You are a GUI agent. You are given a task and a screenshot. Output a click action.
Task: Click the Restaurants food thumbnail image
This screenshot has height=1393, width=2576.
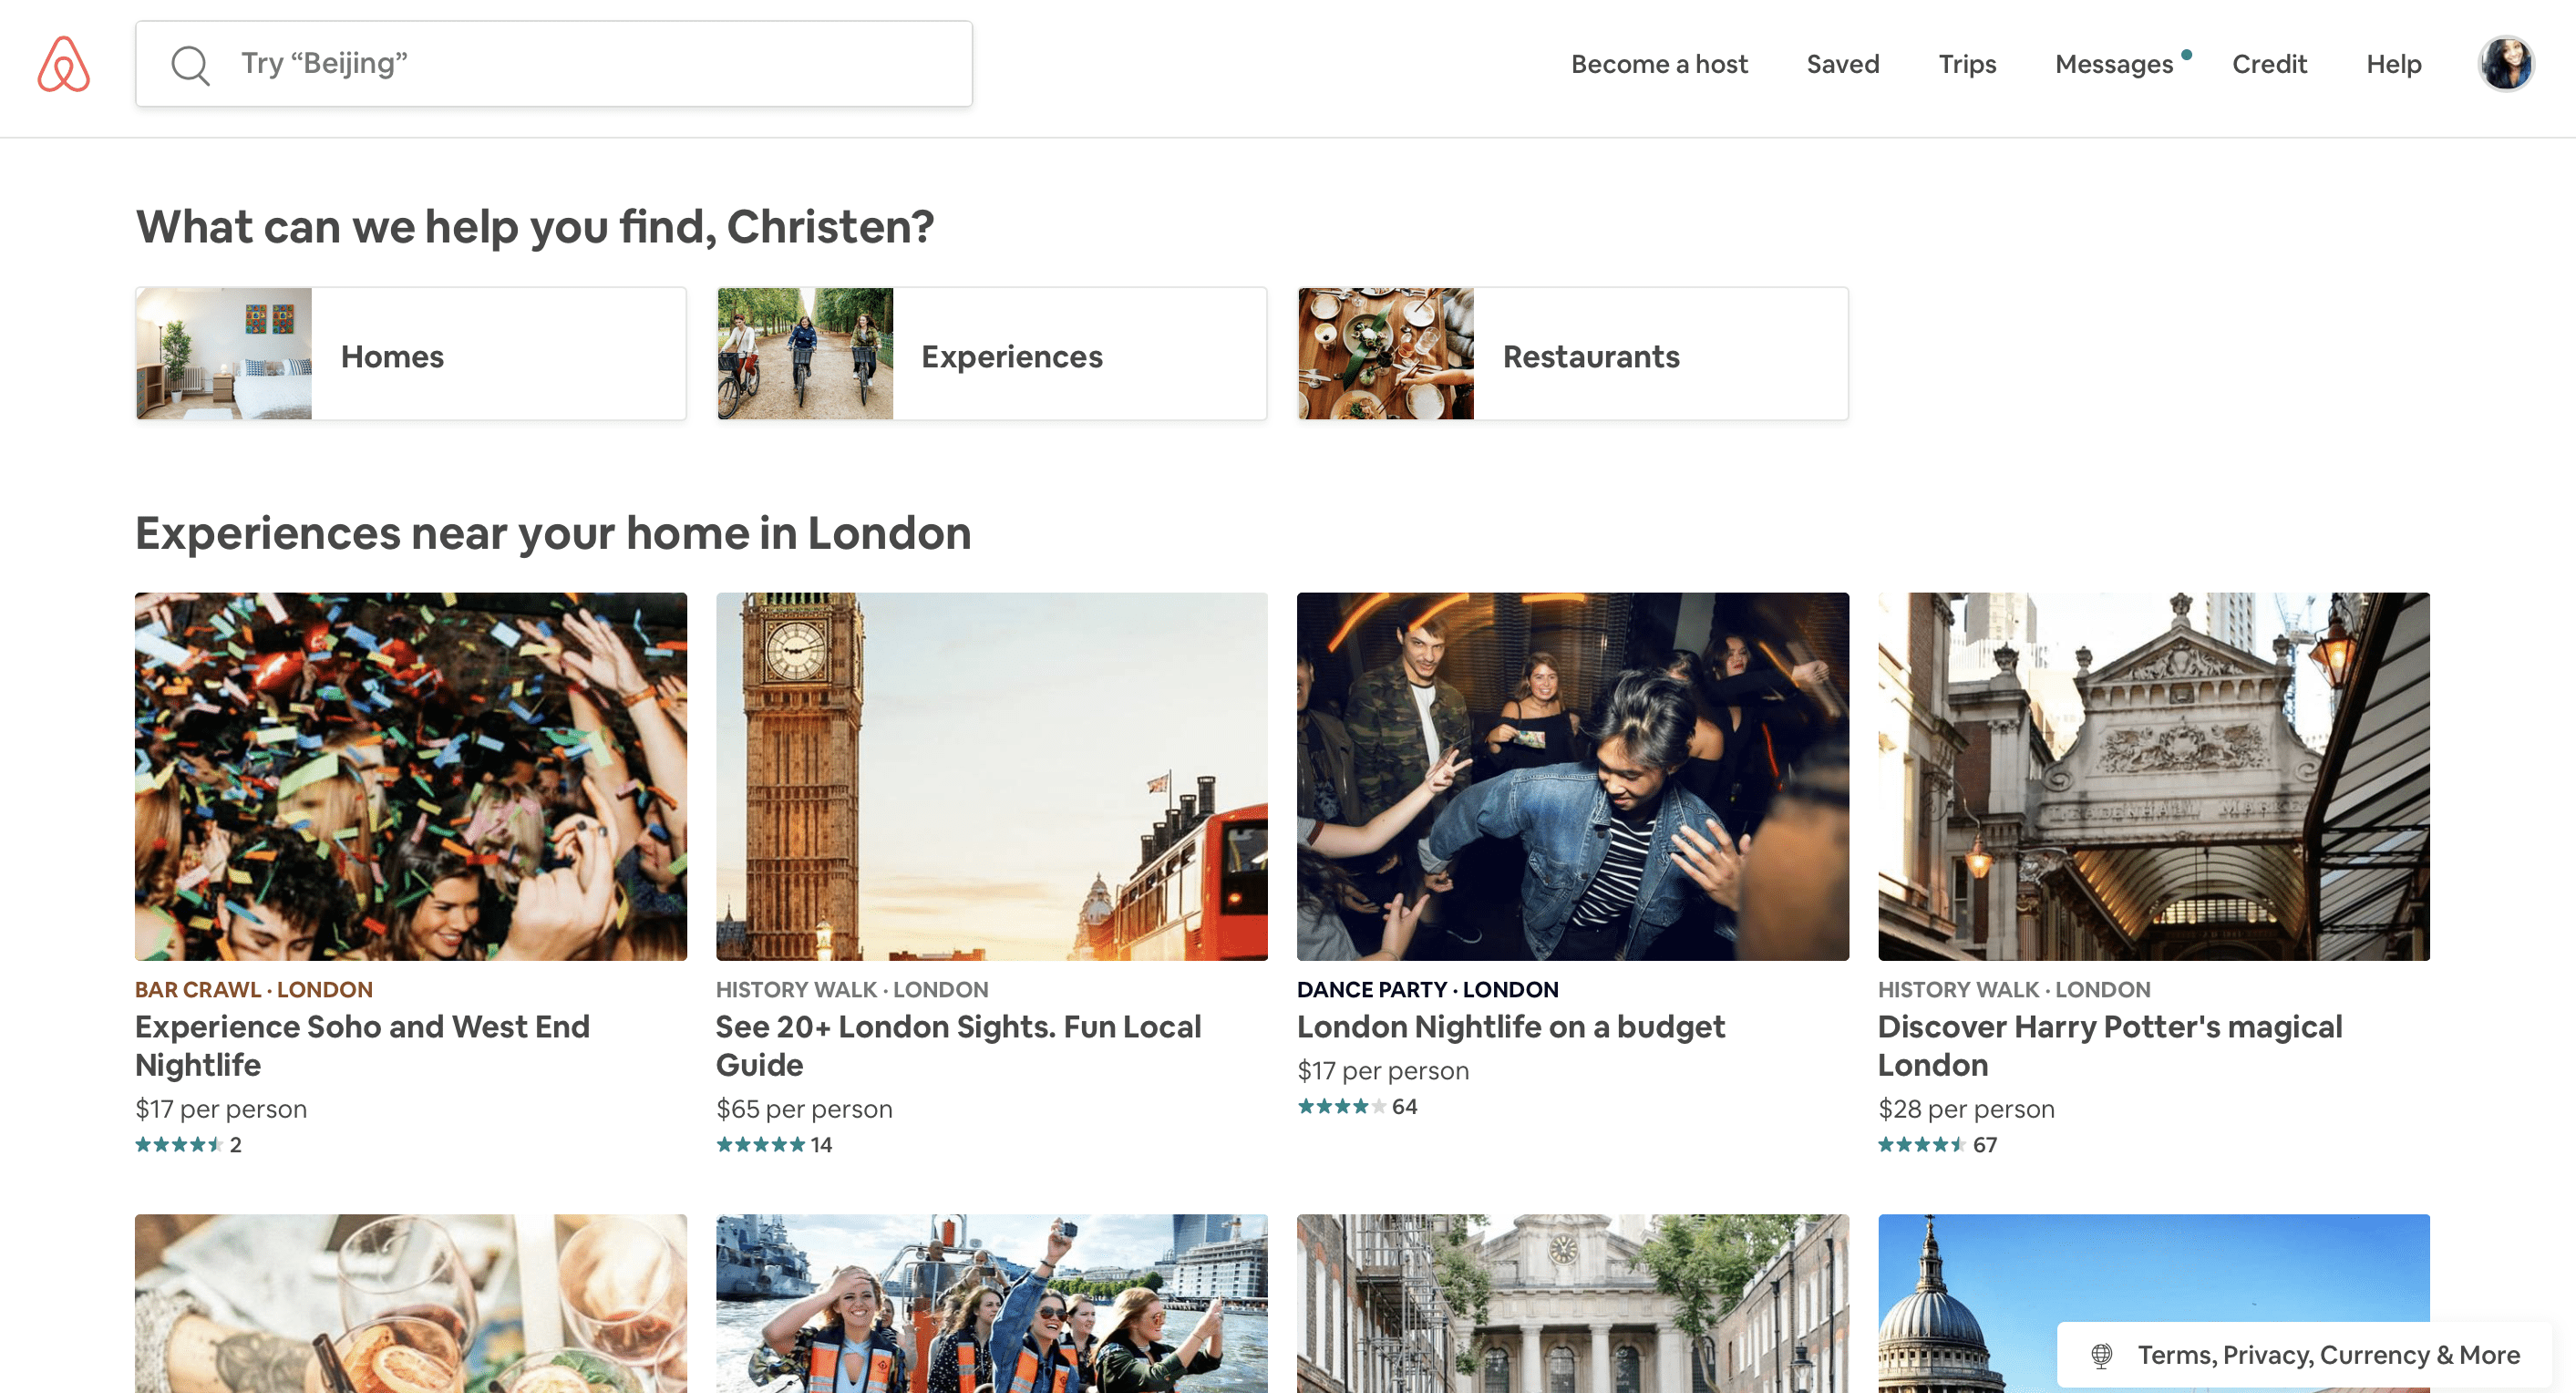tap(1385, 354)
